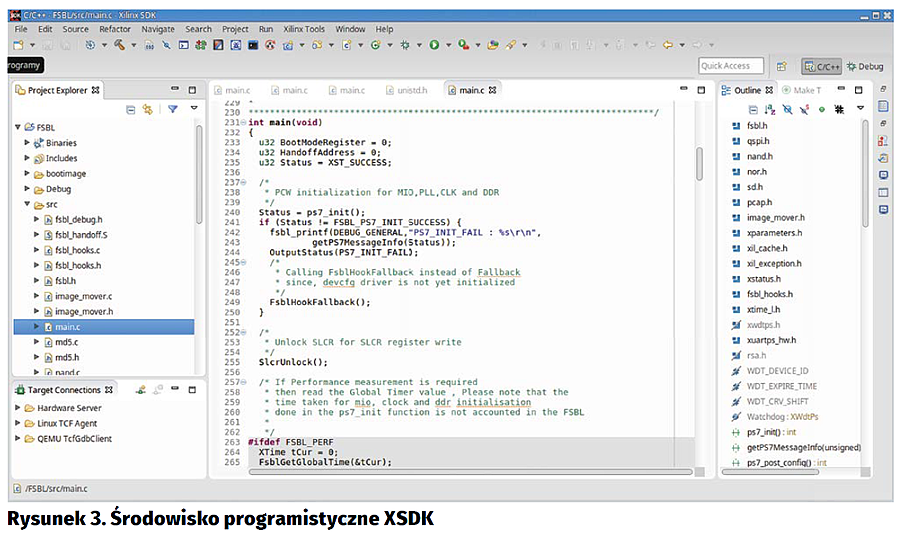This screenshot has width=900, height=534.
Task: Expand the Hardware Server folder
Action: tap(17, 408)
